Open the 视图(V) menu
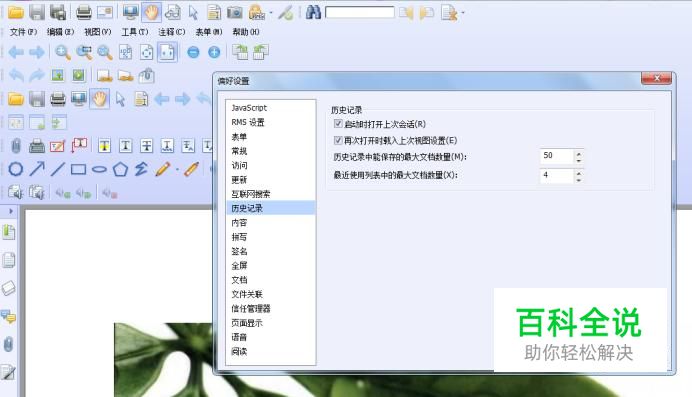 click(97, 32)
